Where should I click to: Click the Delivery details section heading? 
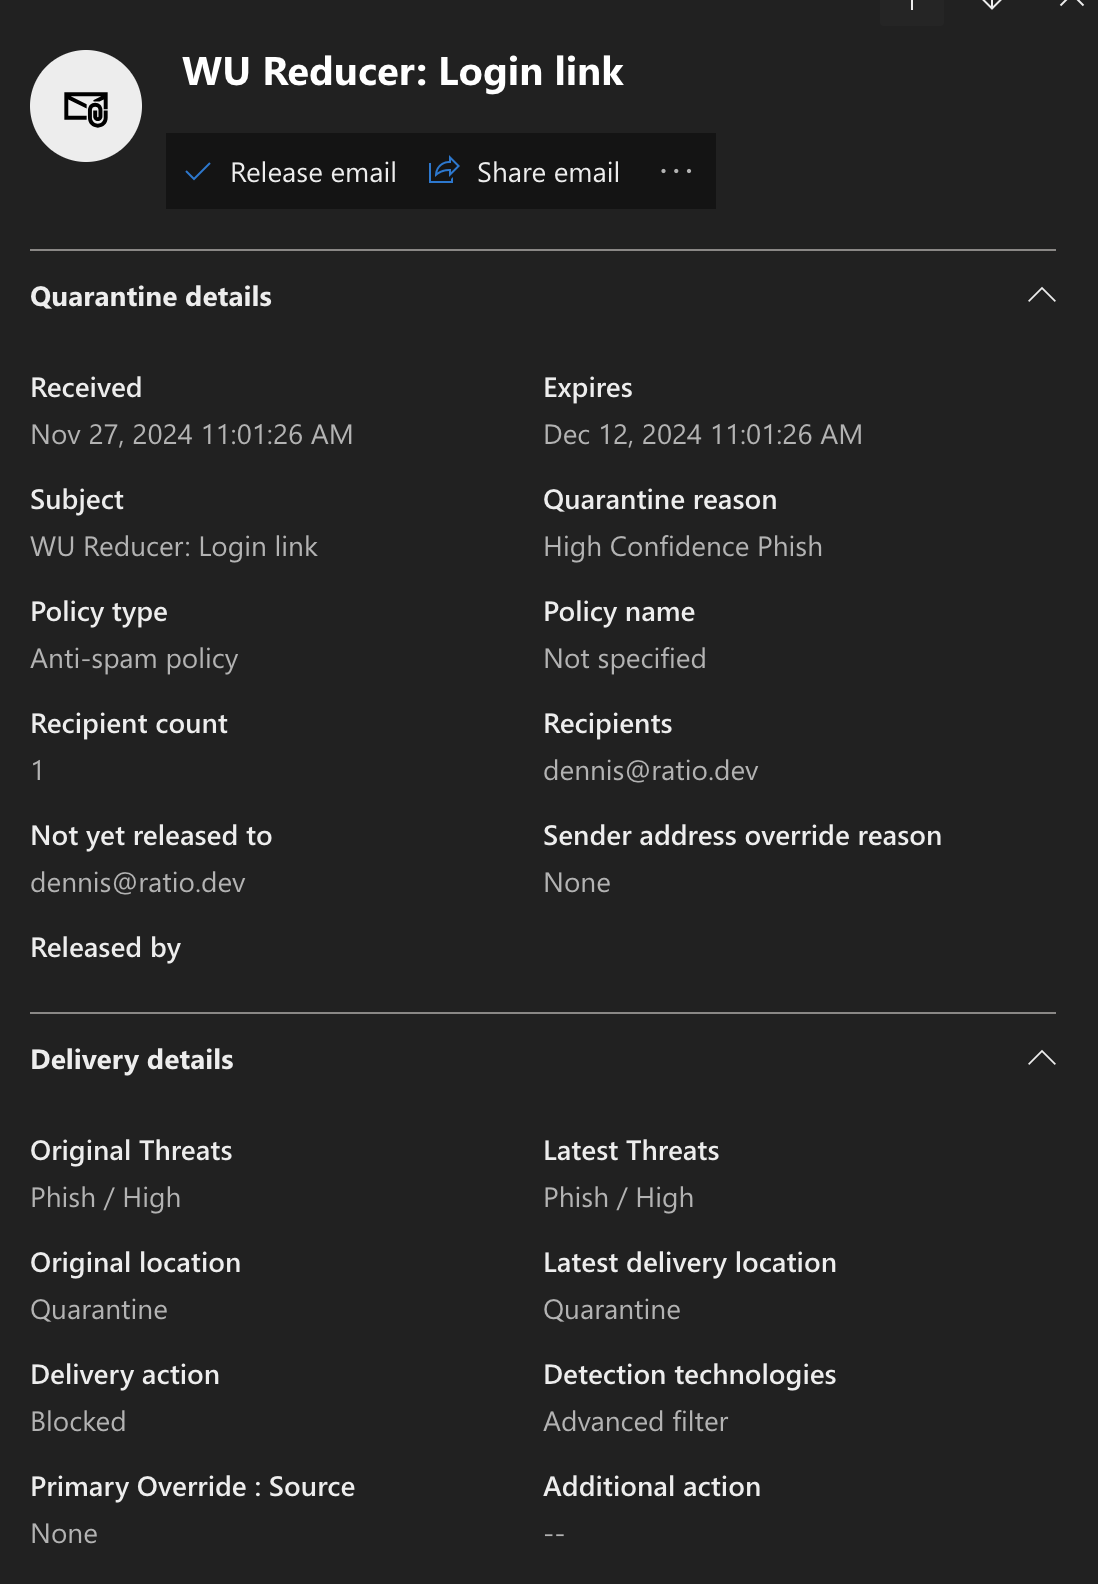(132, 1060)
